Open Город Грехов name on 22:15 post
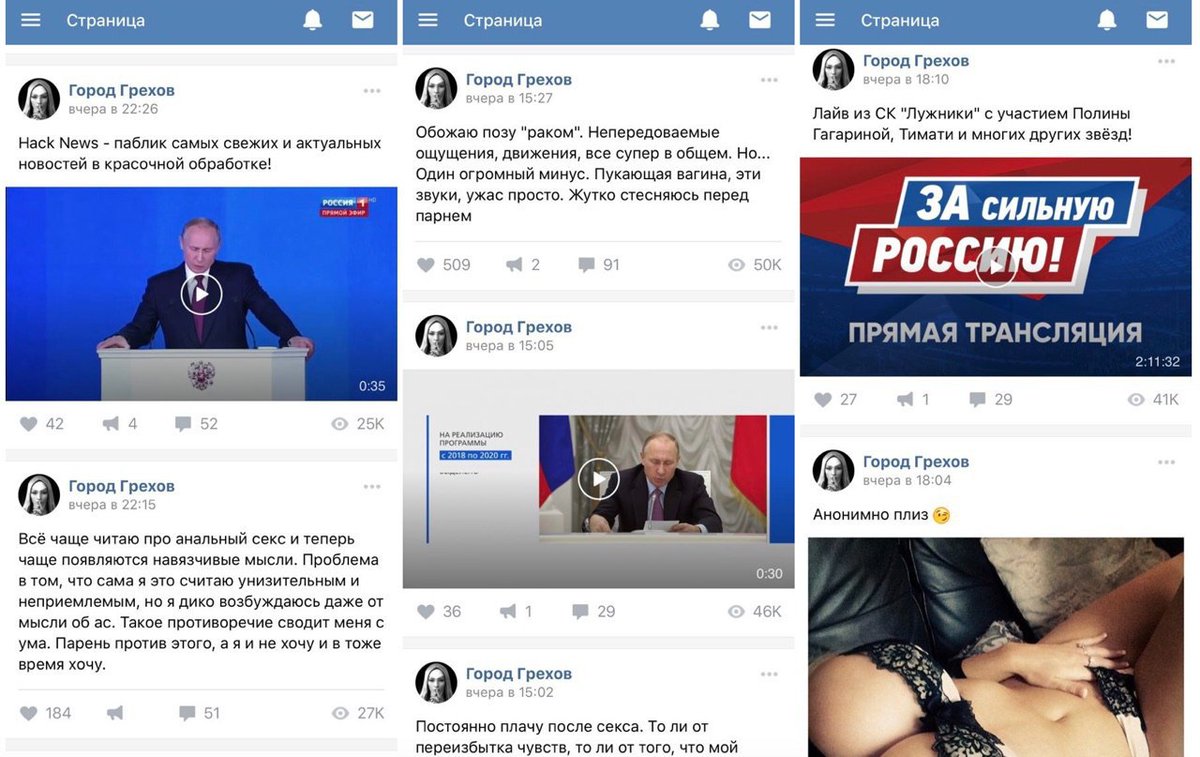Image resolution: width=1200 pixels, height=757 pixels. pos(122,486)
